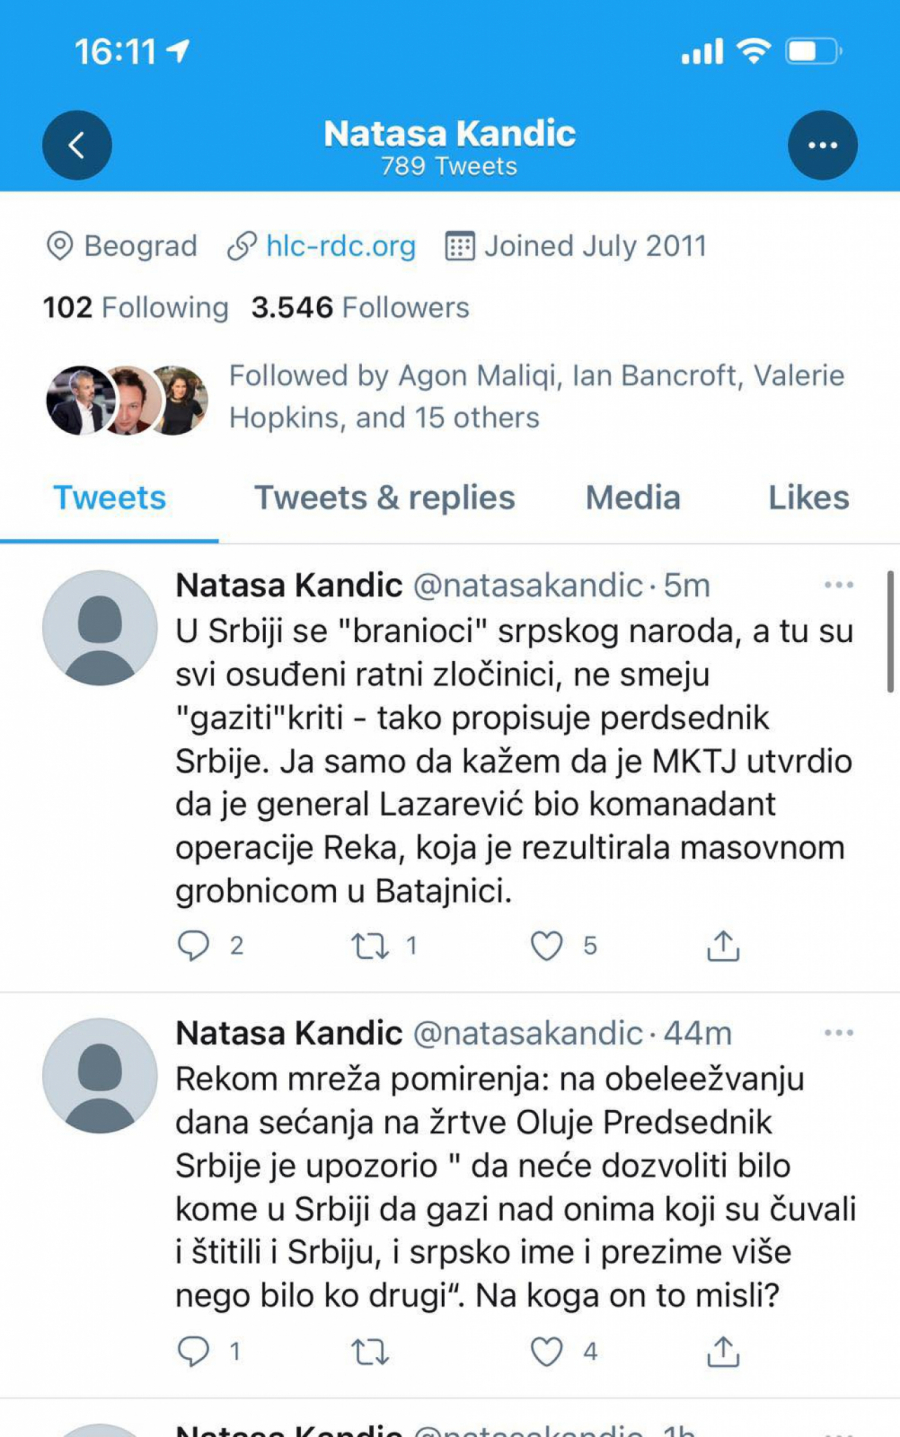The width and height of the screenshot is (900, 1437).
Task: Share the first tweet via share icon
Action: [722, 945]
